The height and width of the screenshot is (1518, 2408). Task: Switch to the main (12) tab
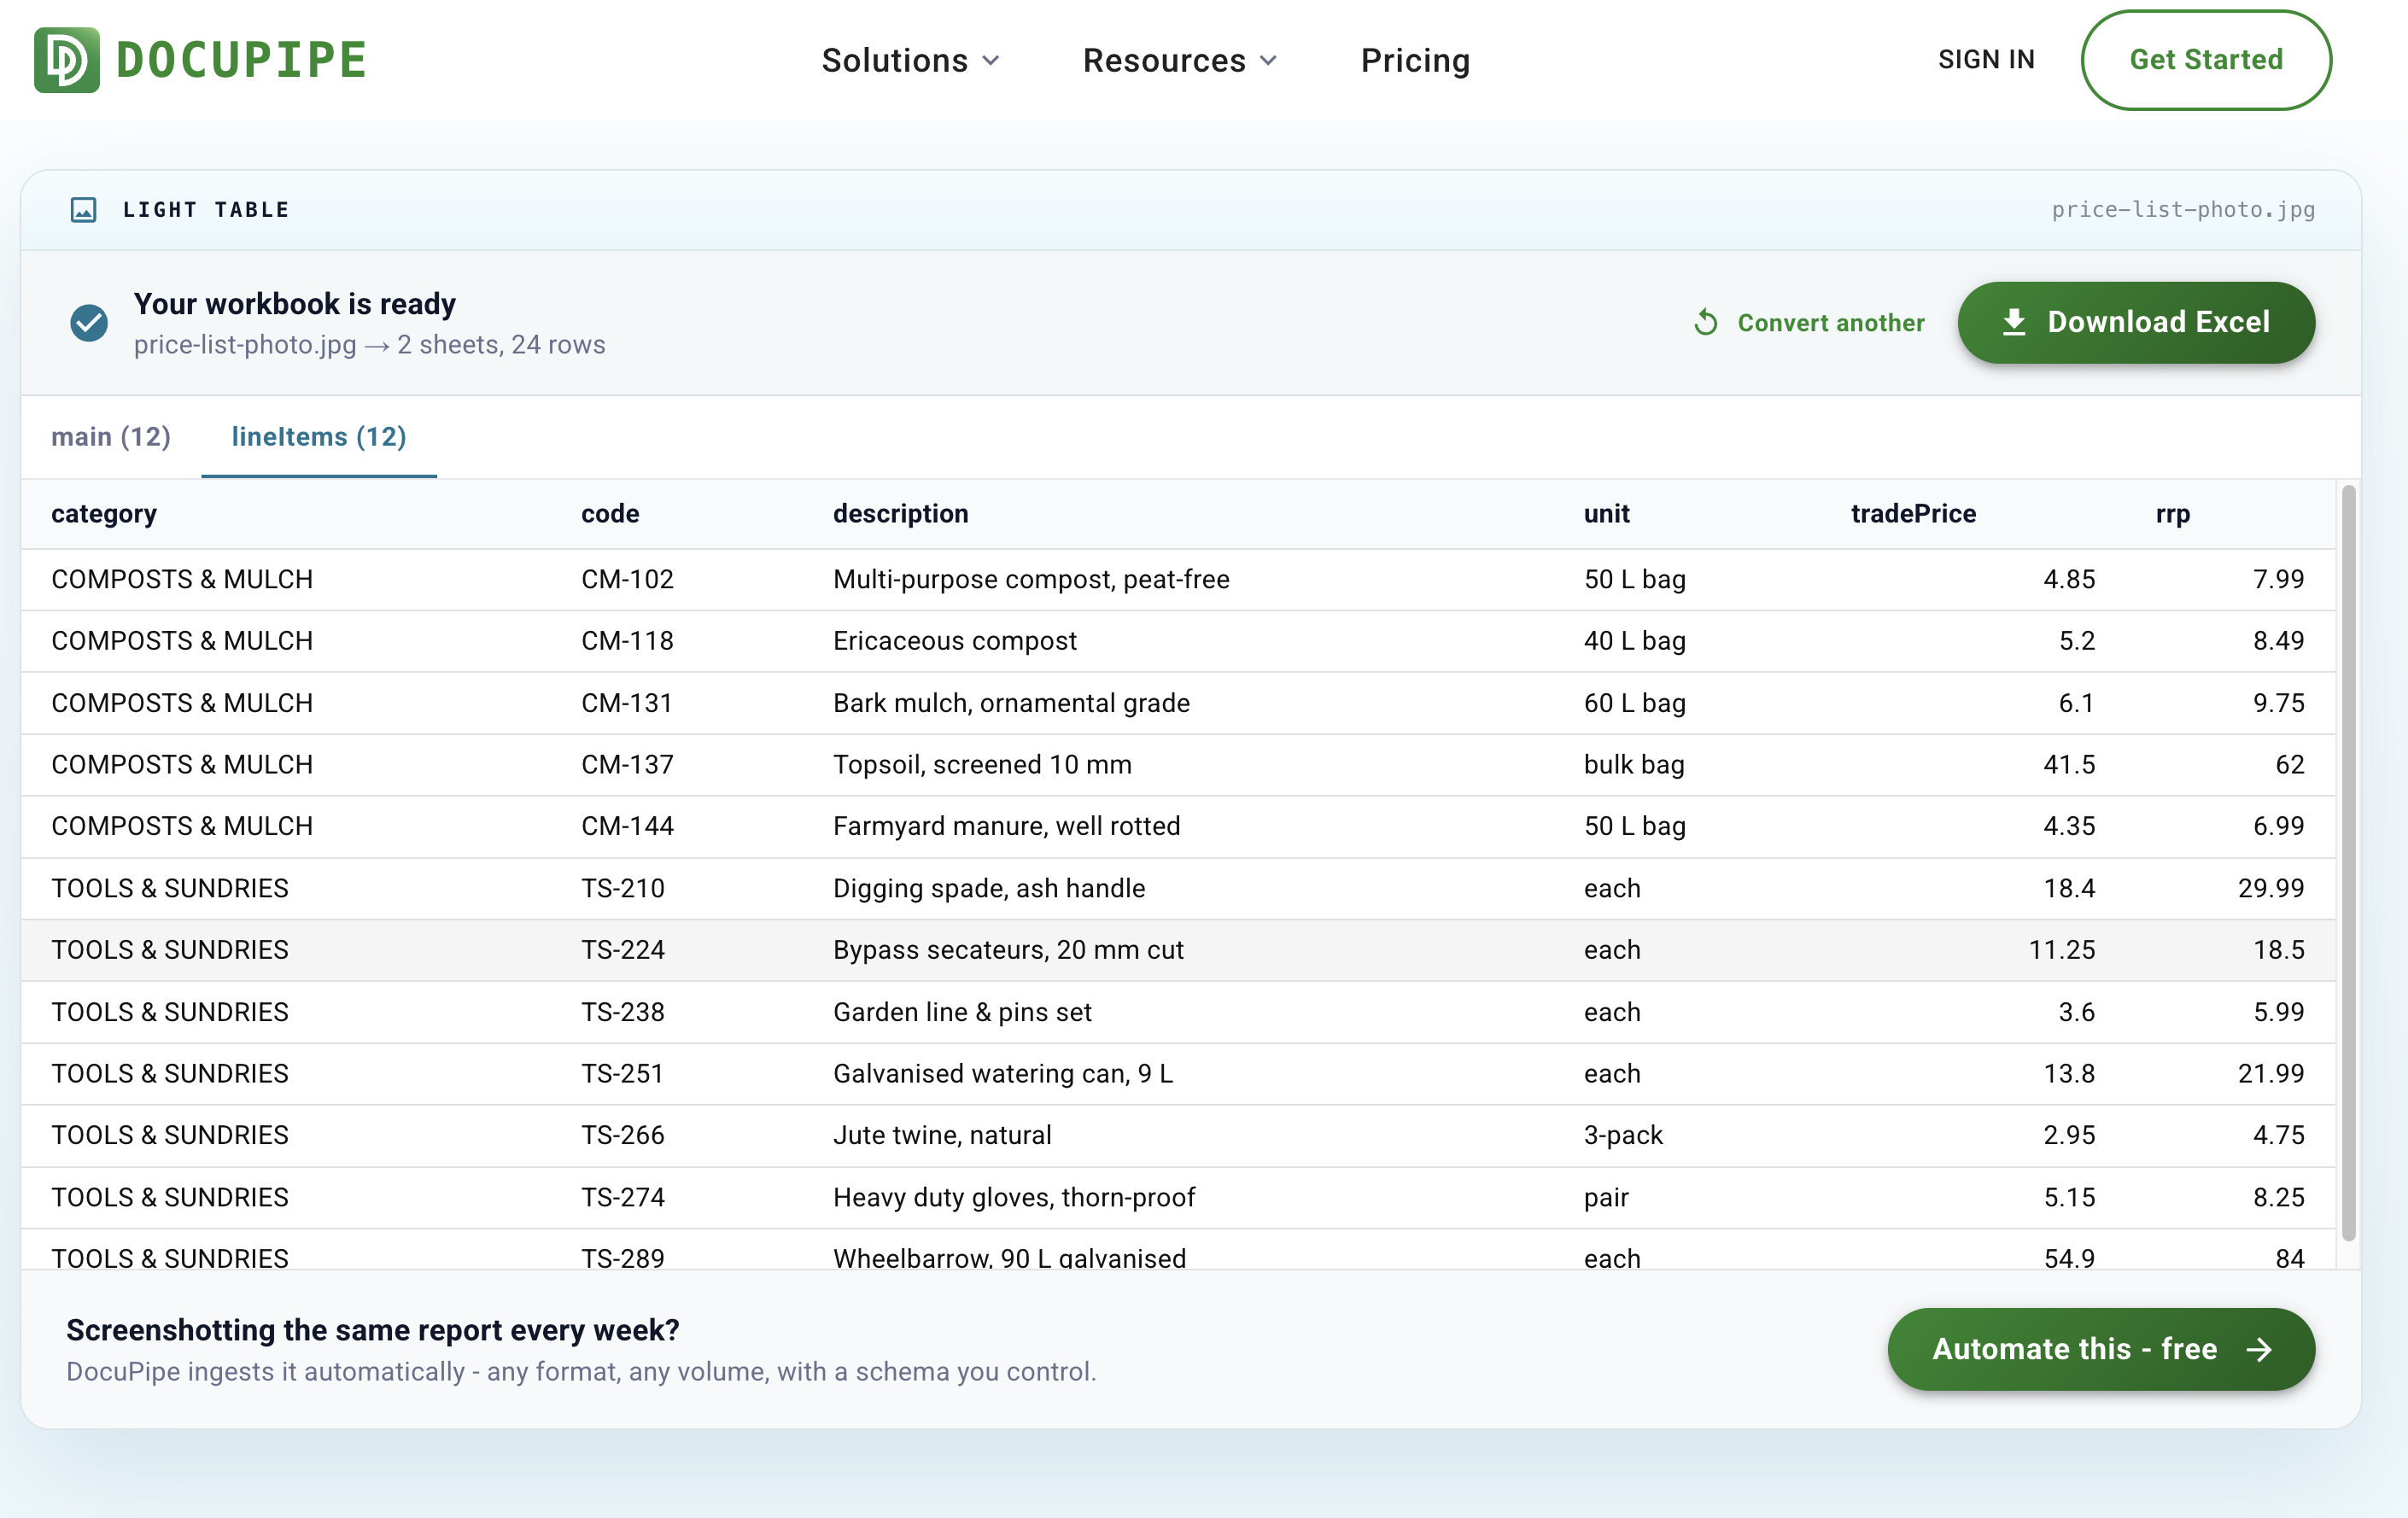point(111,437)
